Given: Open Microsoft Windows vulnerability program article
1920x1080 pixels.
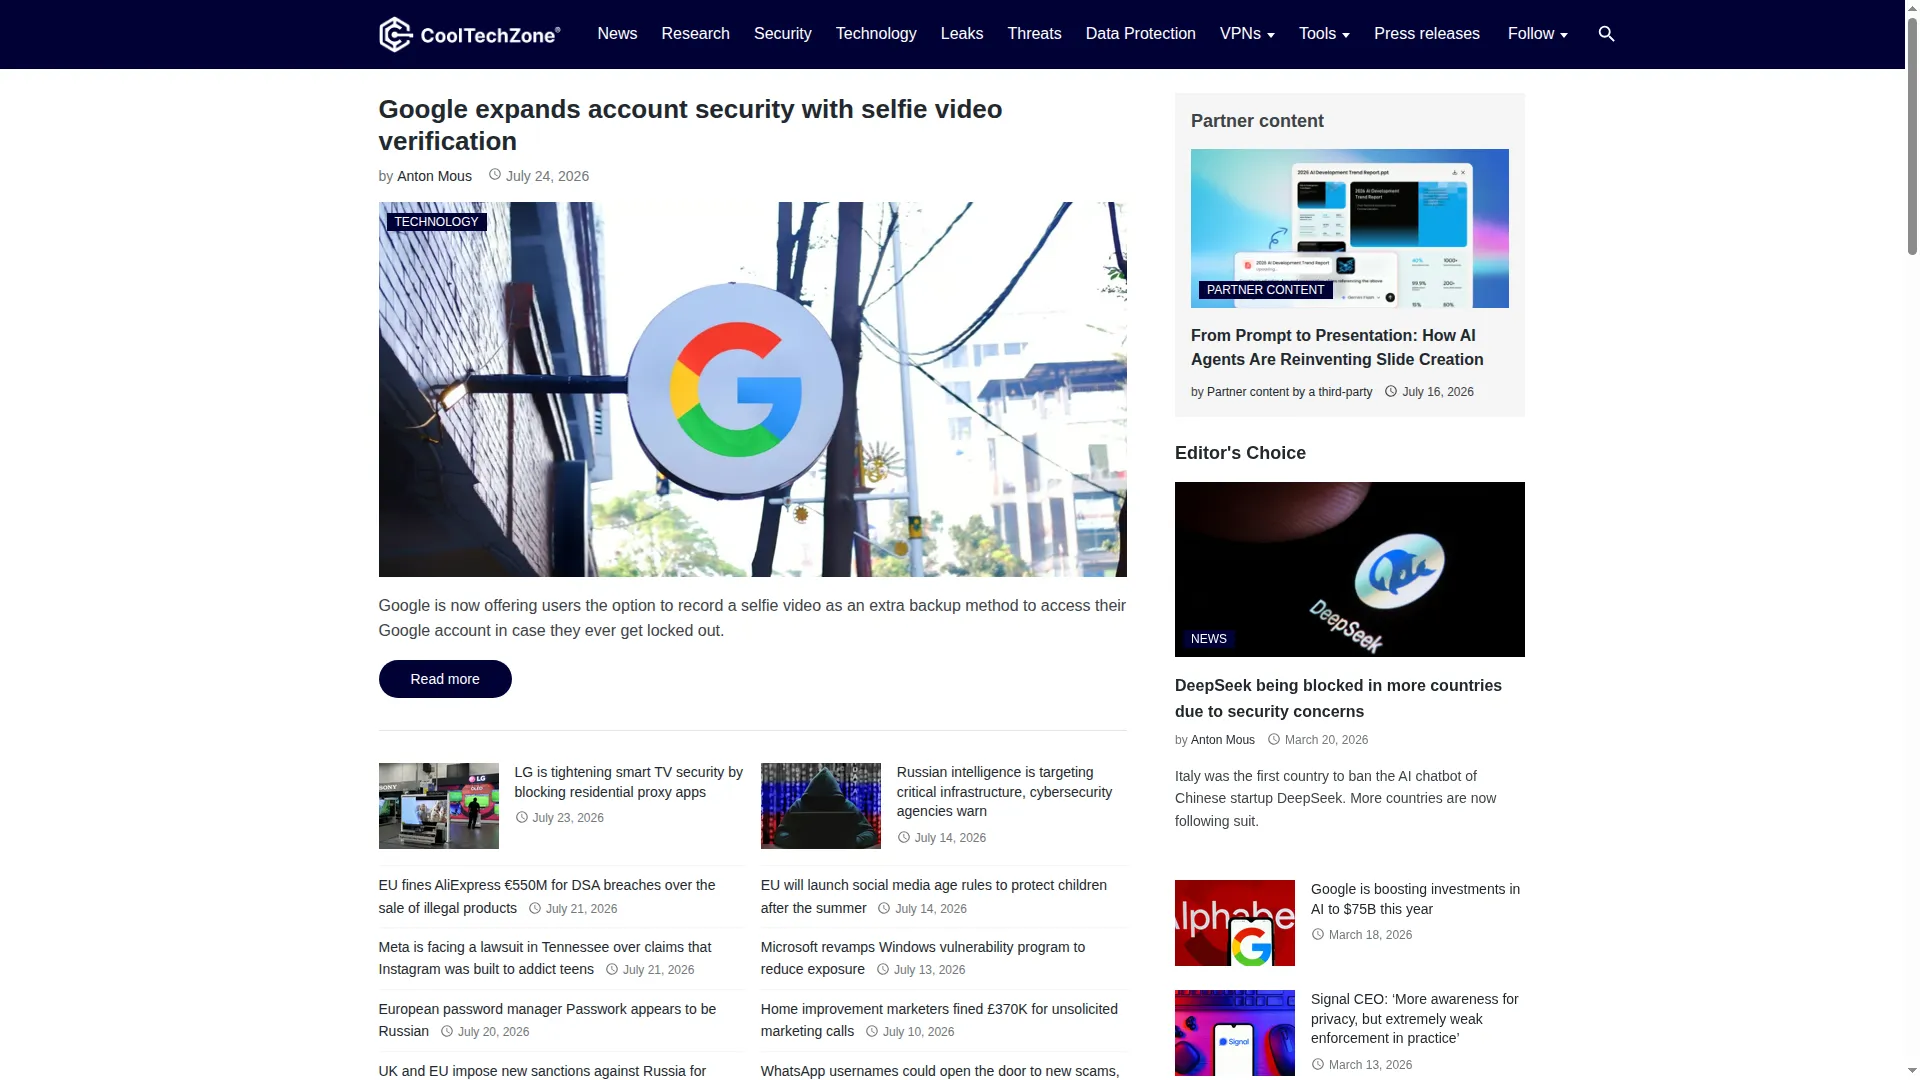Looking at the screenshot, I should (922, 958).
